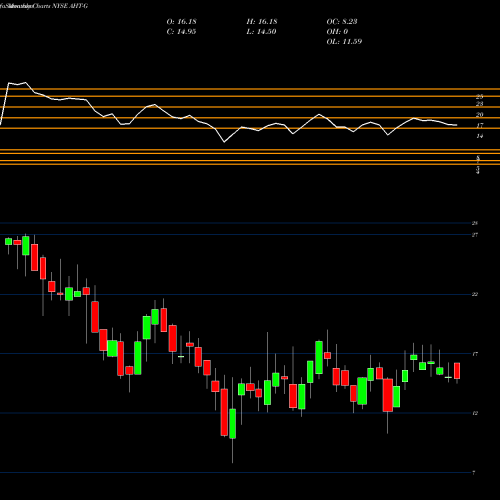Click the end point of the white line
500x500 pixels.
tap(457, 125)
